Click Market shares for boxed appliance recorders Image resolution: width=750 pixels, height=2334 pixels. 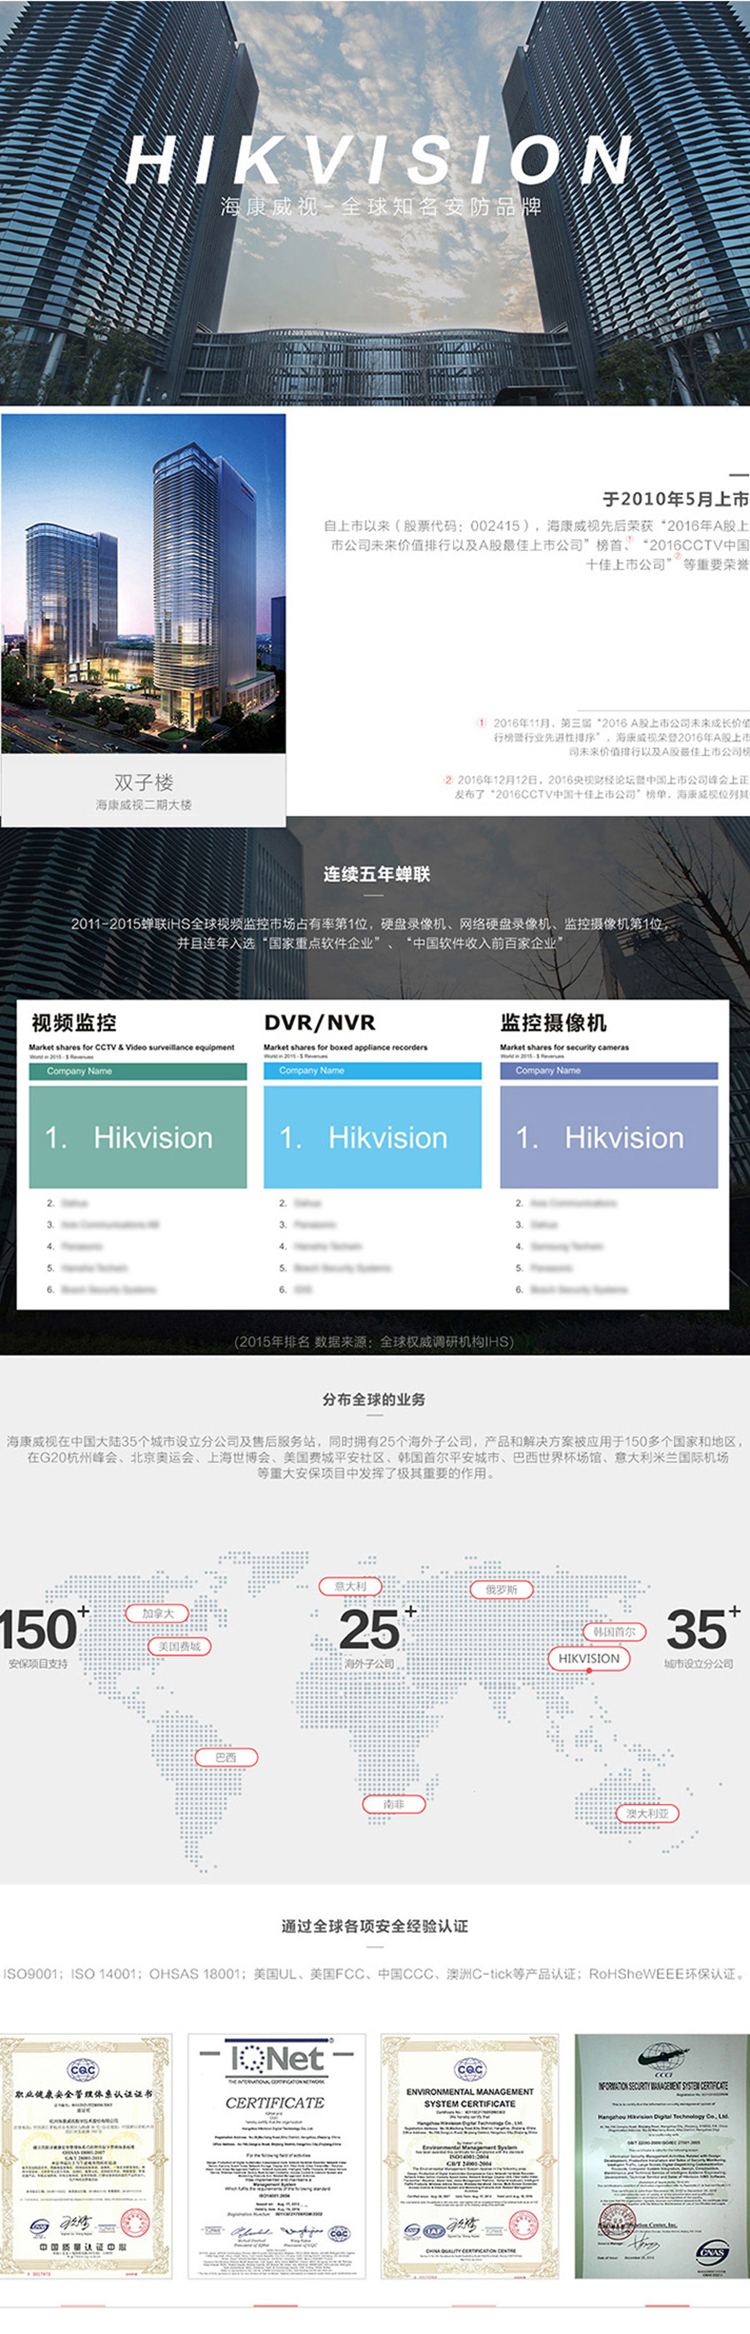point(346,1047)
